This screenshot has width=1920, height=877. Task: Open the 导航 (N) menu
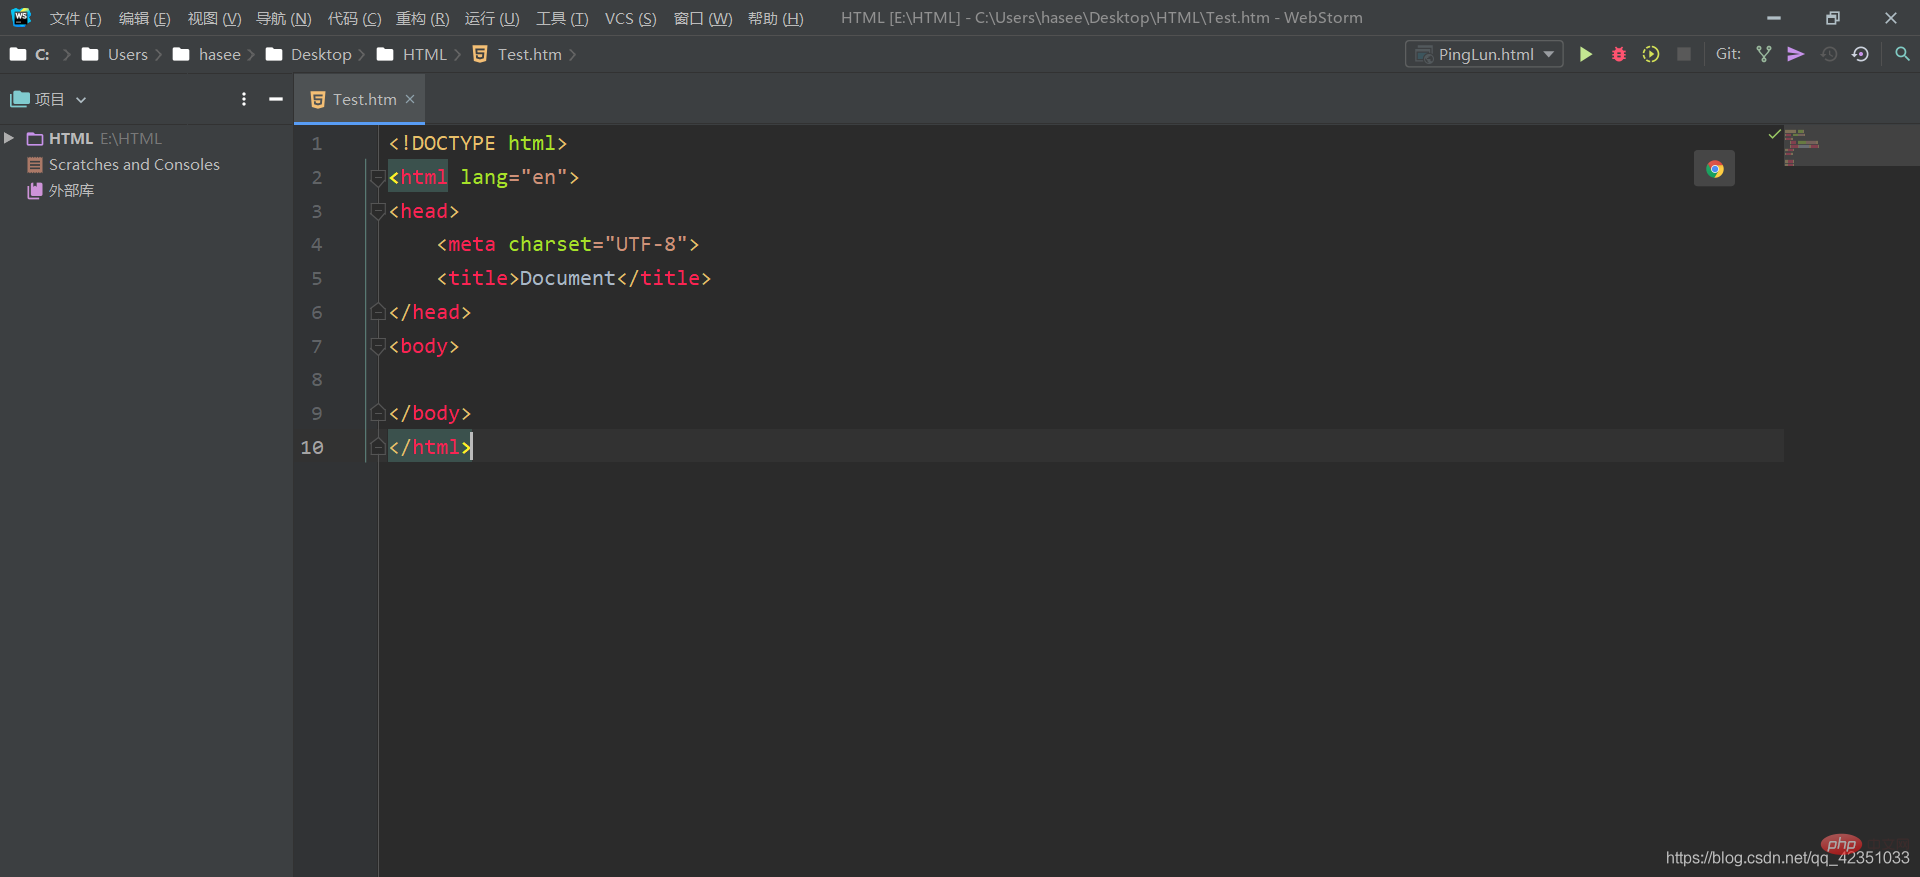point(284,18)
